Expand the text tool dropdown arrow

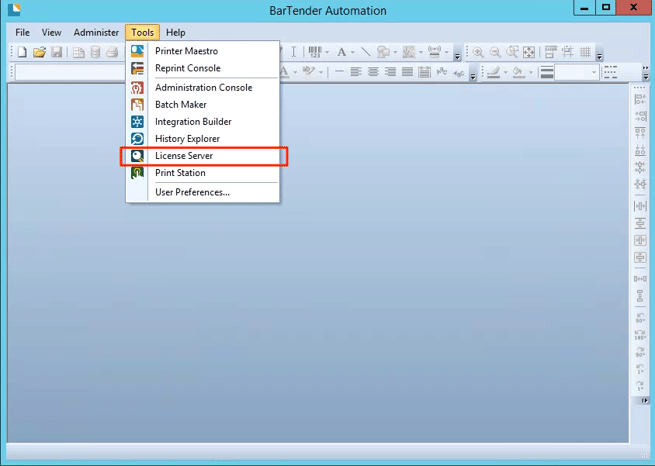tap(353, 52)
